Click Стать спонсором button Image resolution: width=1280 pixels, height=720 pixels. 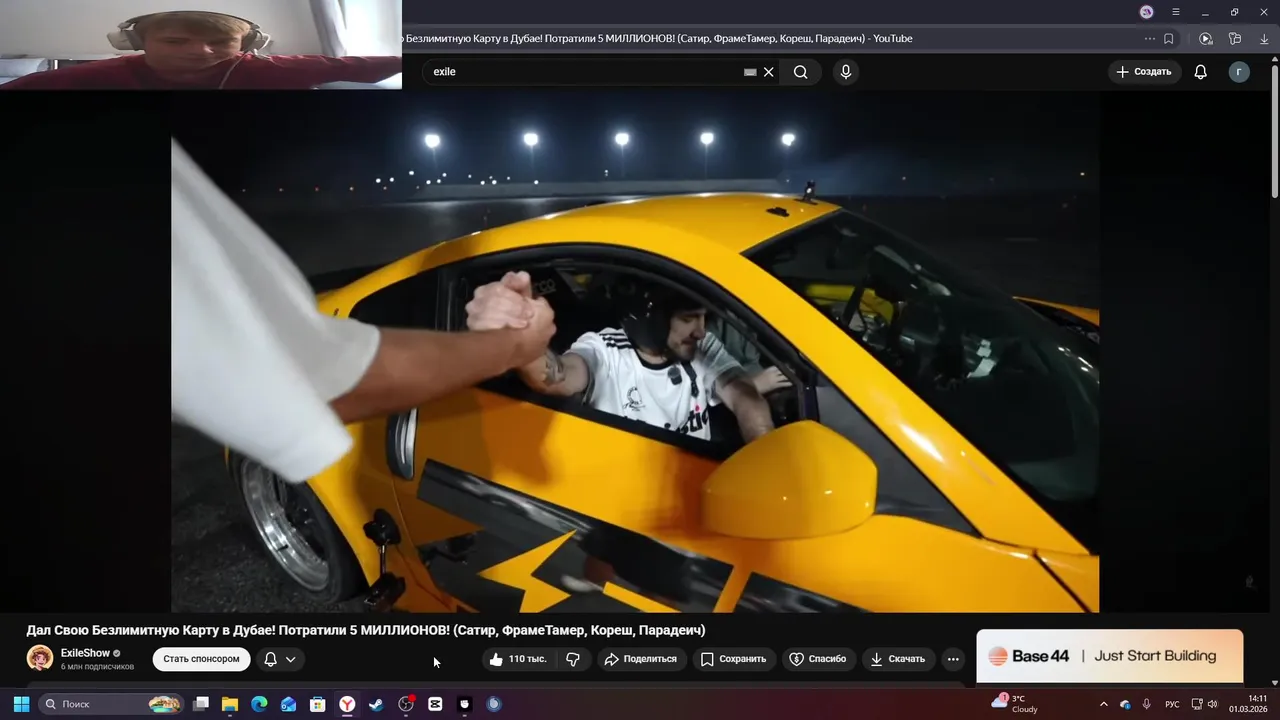tap(201, 659)
